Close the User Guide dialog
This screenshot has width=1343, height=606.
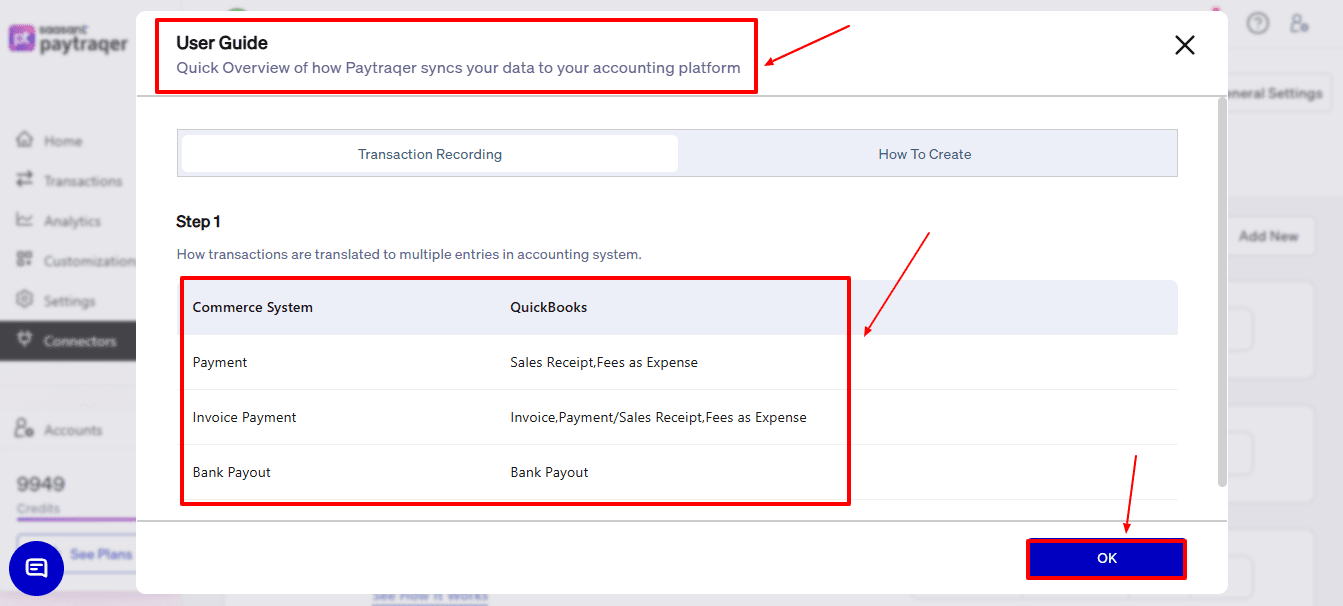1185,45
